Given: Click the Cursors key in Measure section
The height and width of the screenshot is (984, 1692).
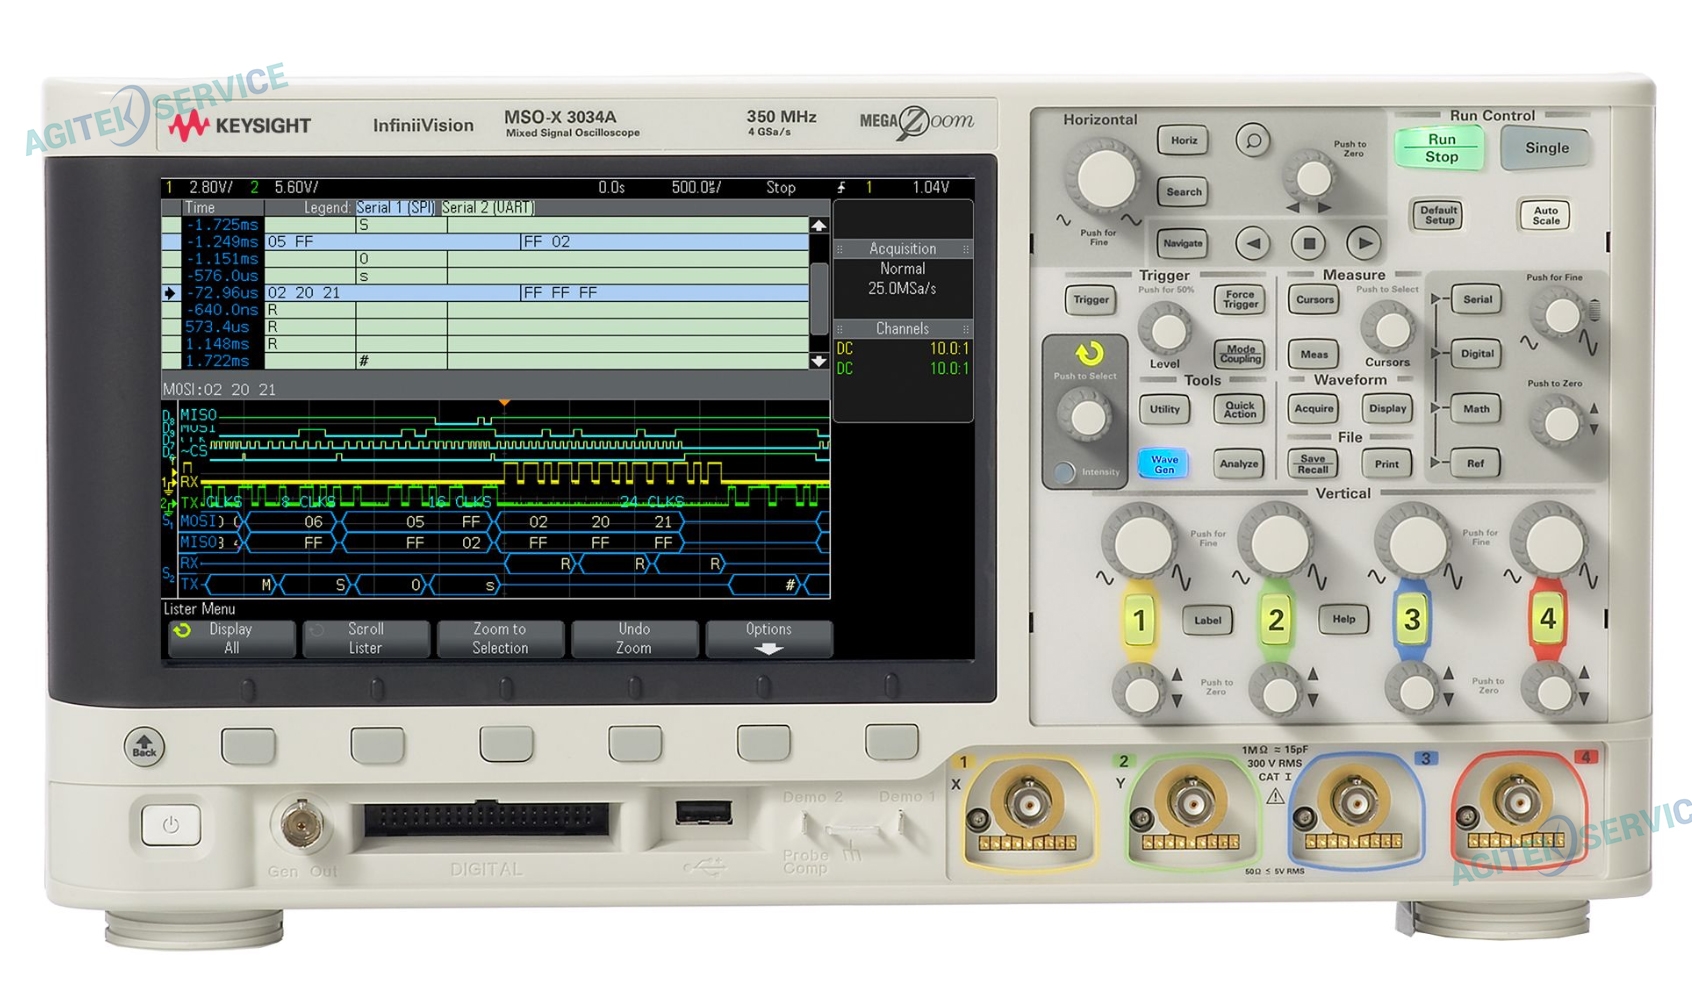Looking at the screenshot, I should pyautogui.click(x=1314, y=300).
